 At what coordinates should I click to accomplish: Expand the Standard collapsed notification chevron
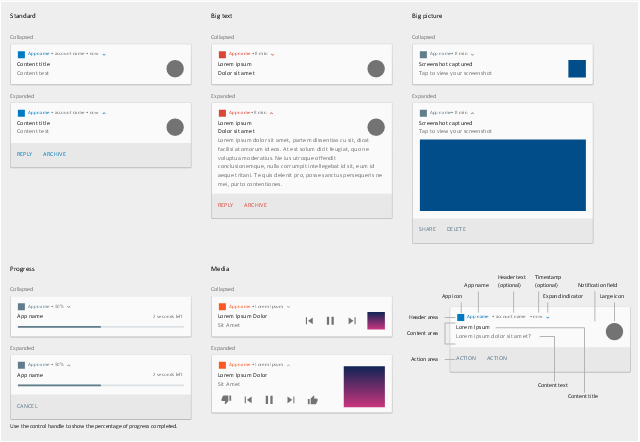(x=104, y=54)
